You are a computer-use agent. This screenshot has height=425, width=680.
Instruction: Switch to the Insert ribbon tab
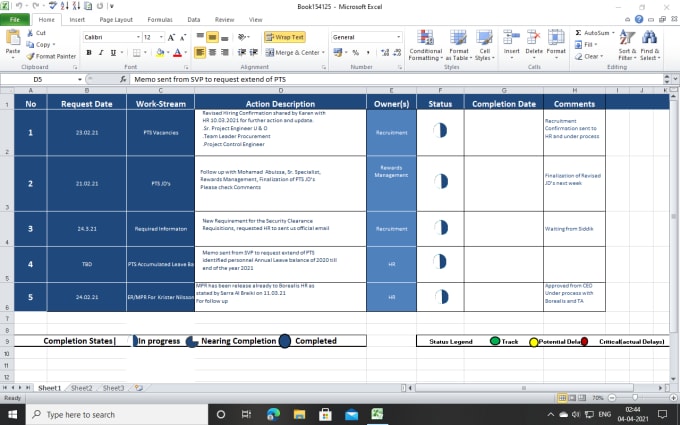[77, 20]
